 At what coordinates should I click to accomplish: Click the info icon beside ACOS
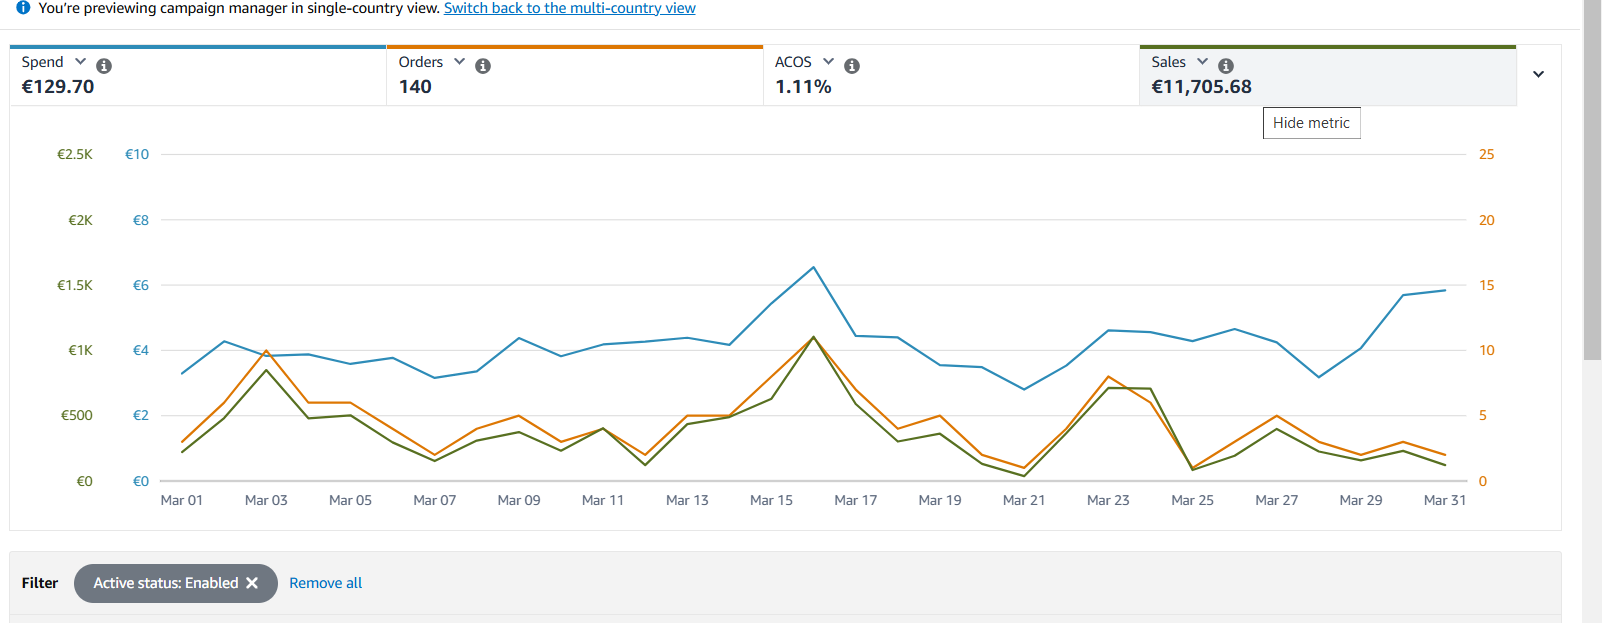tap(852, 66)
